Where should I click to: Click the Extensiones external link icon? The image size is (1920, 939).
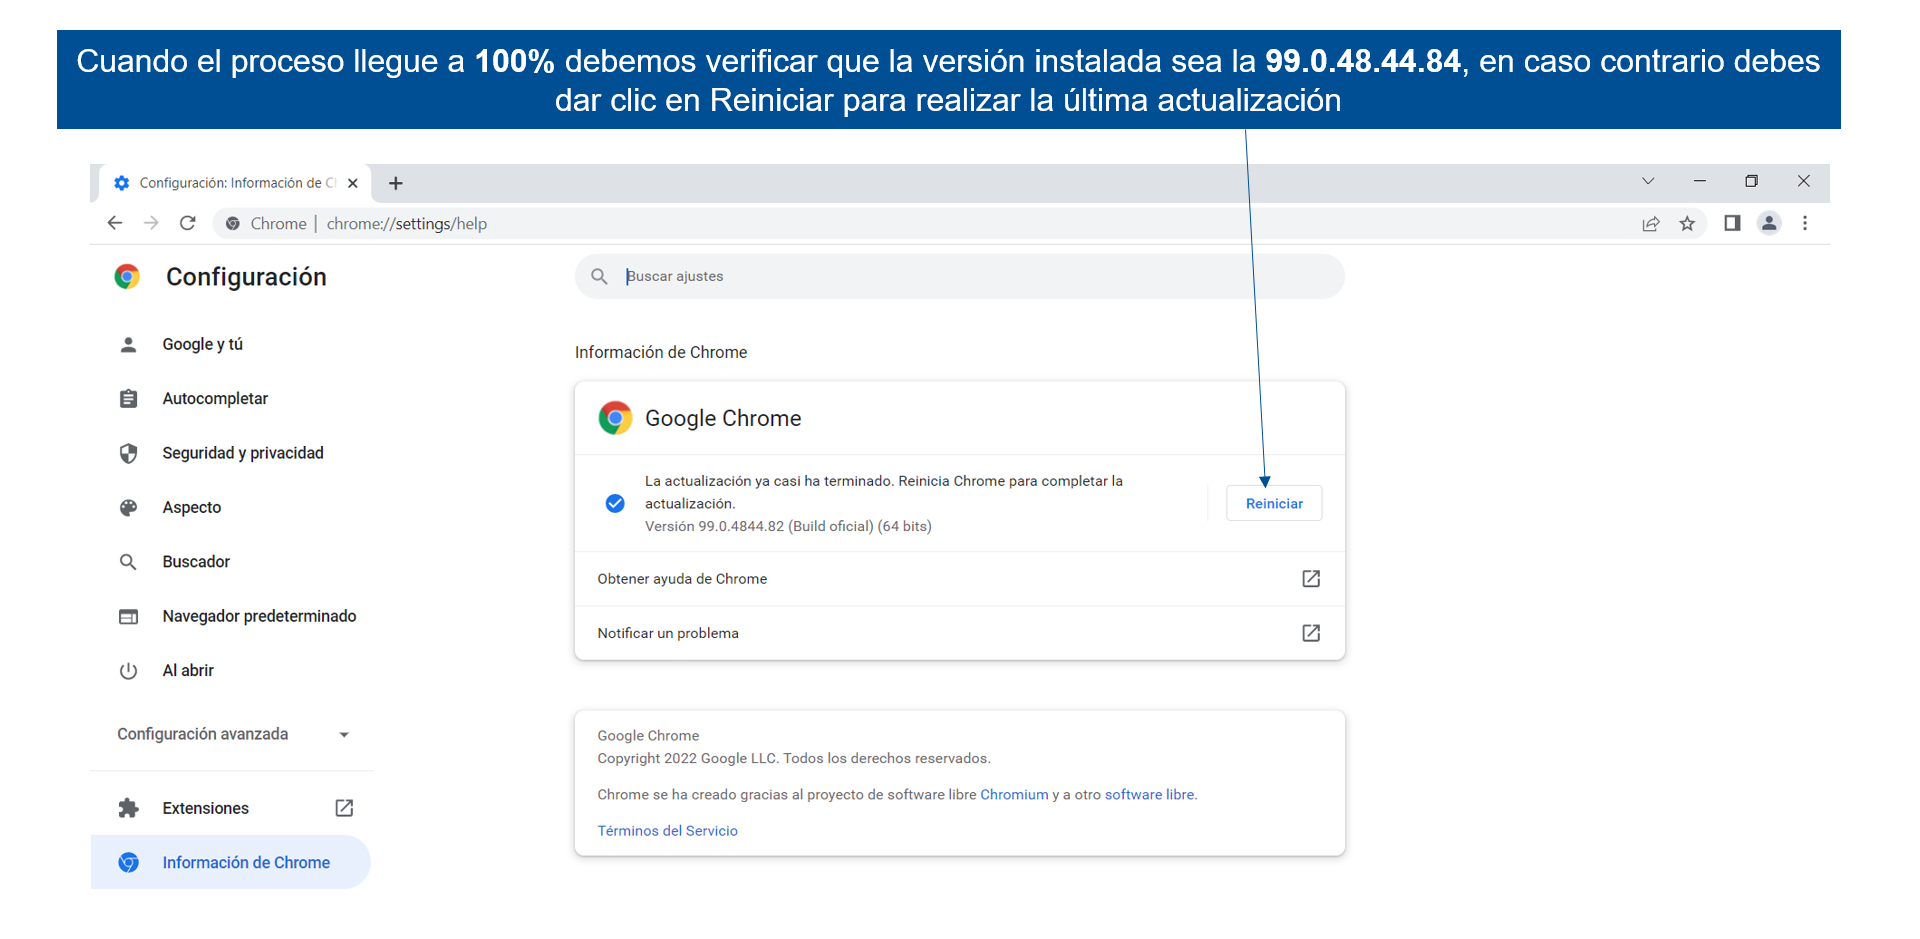[344, 808]
